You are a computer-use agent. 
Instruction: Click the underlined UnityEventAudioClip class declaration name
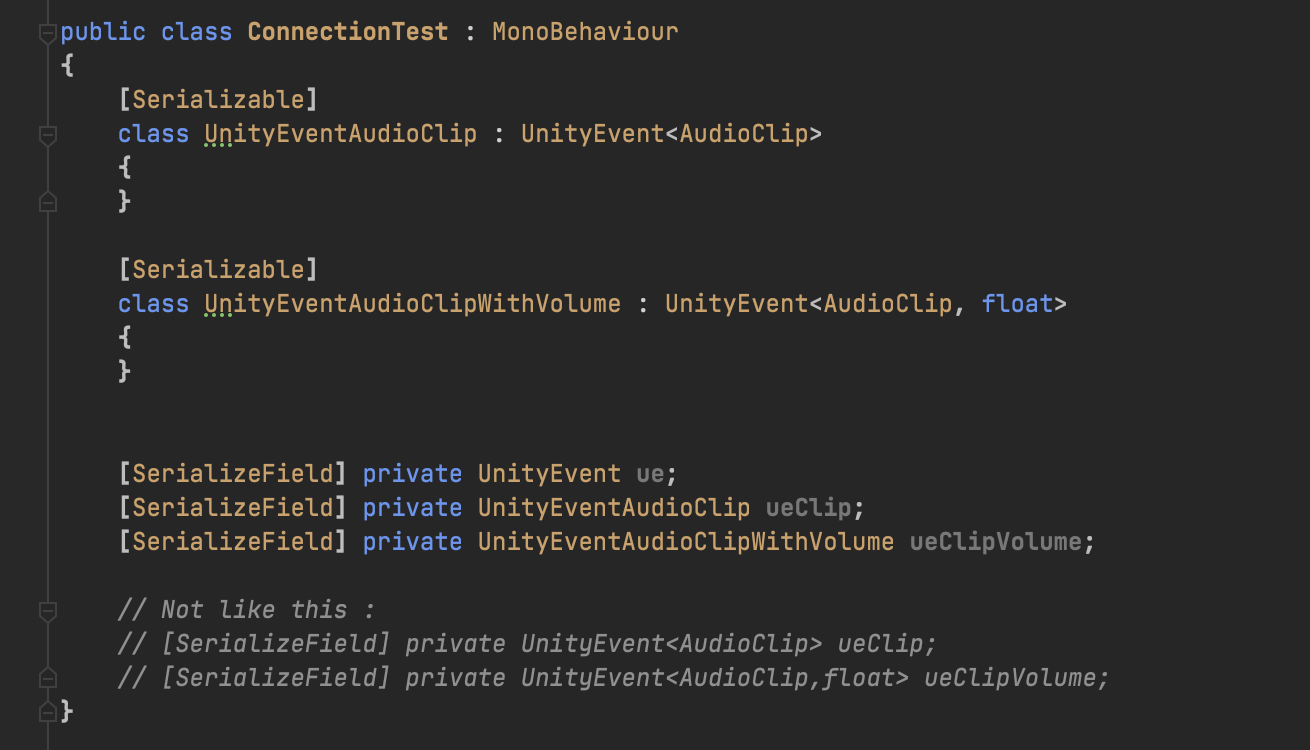pyautogui.click(x=341, y=134)
